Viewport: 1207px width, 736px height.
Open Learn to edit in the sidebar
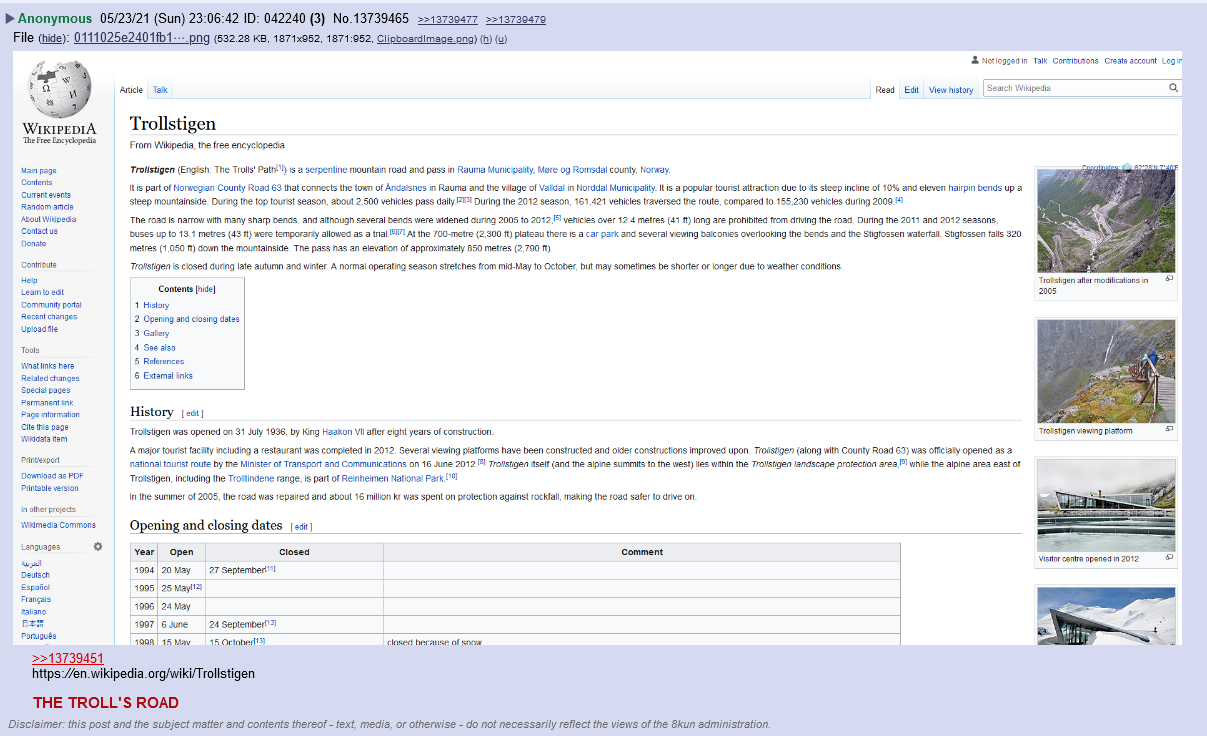43,293
